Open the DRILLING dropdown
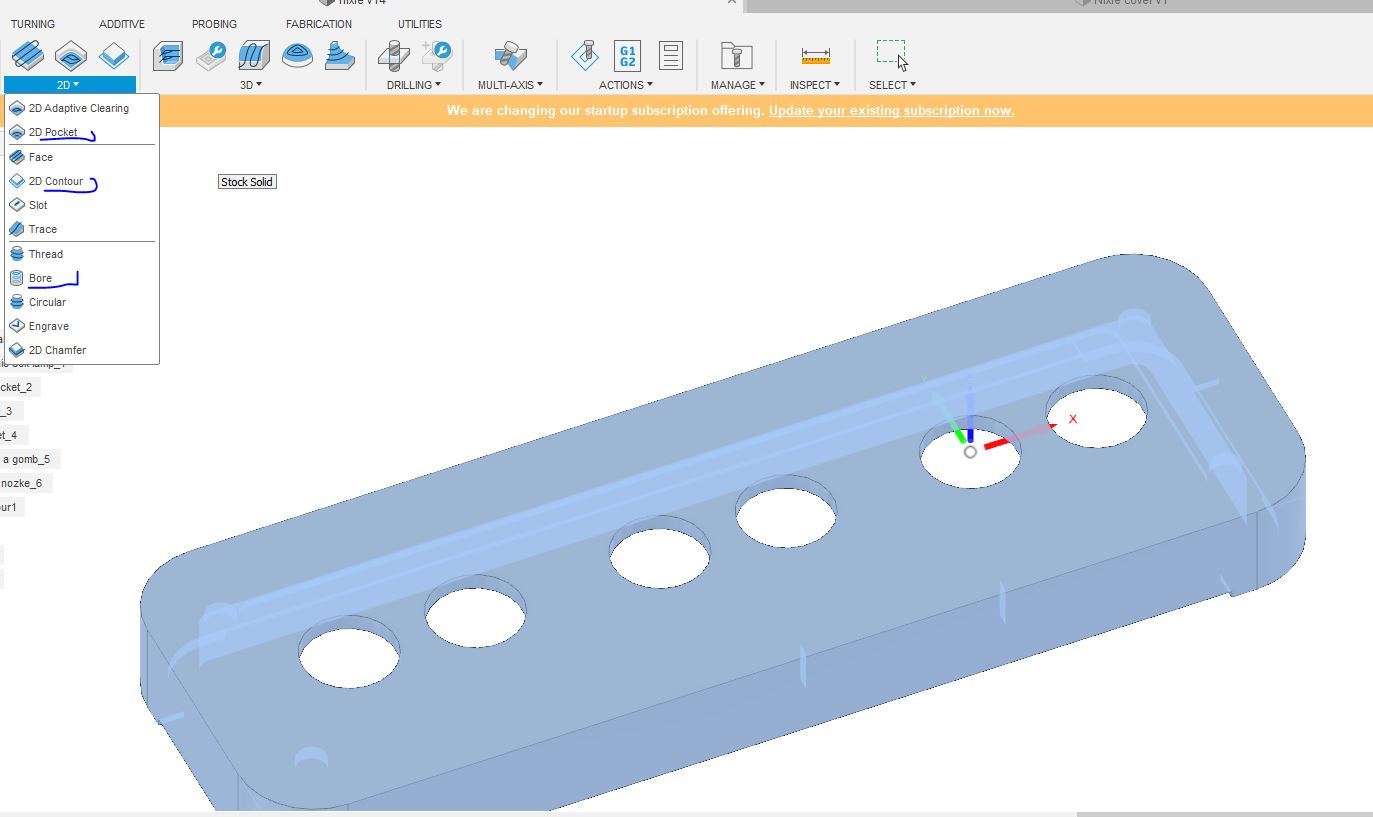Image resolution: width=1373 pixels, height=817 pixels. 414,85
